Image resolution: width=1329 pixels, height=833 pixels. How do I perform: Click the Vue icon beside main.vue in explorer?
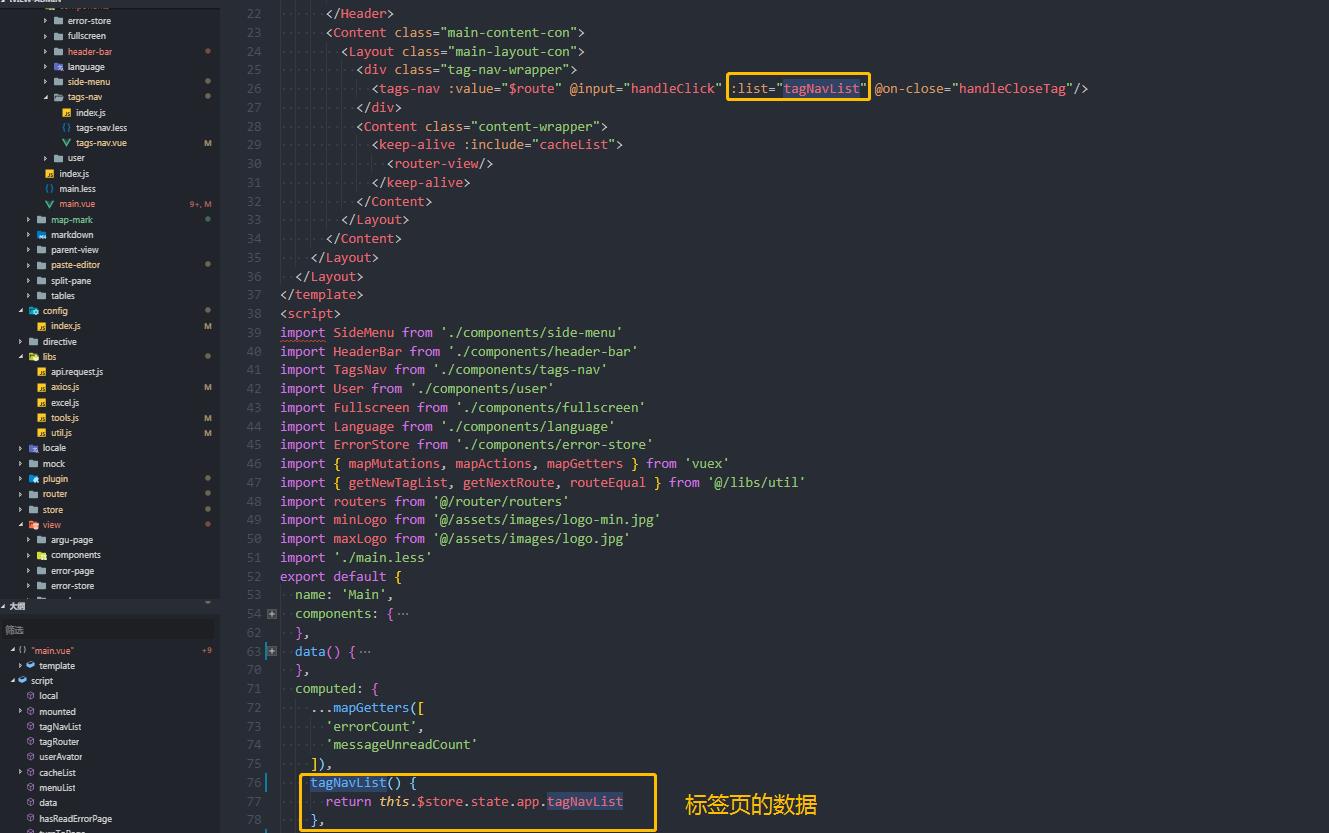49,204
